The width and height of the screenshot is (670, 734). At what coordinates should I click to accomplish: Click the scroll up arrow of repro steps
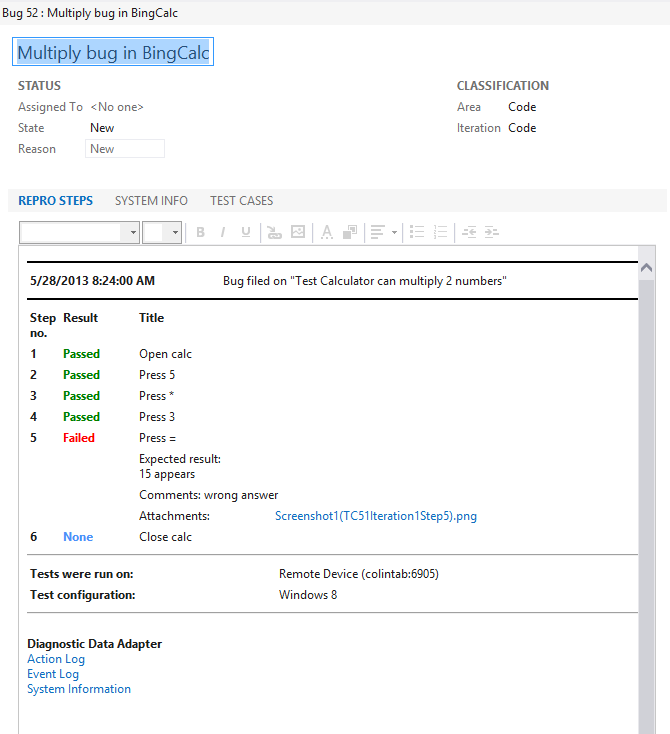click(x=647, y=267)
